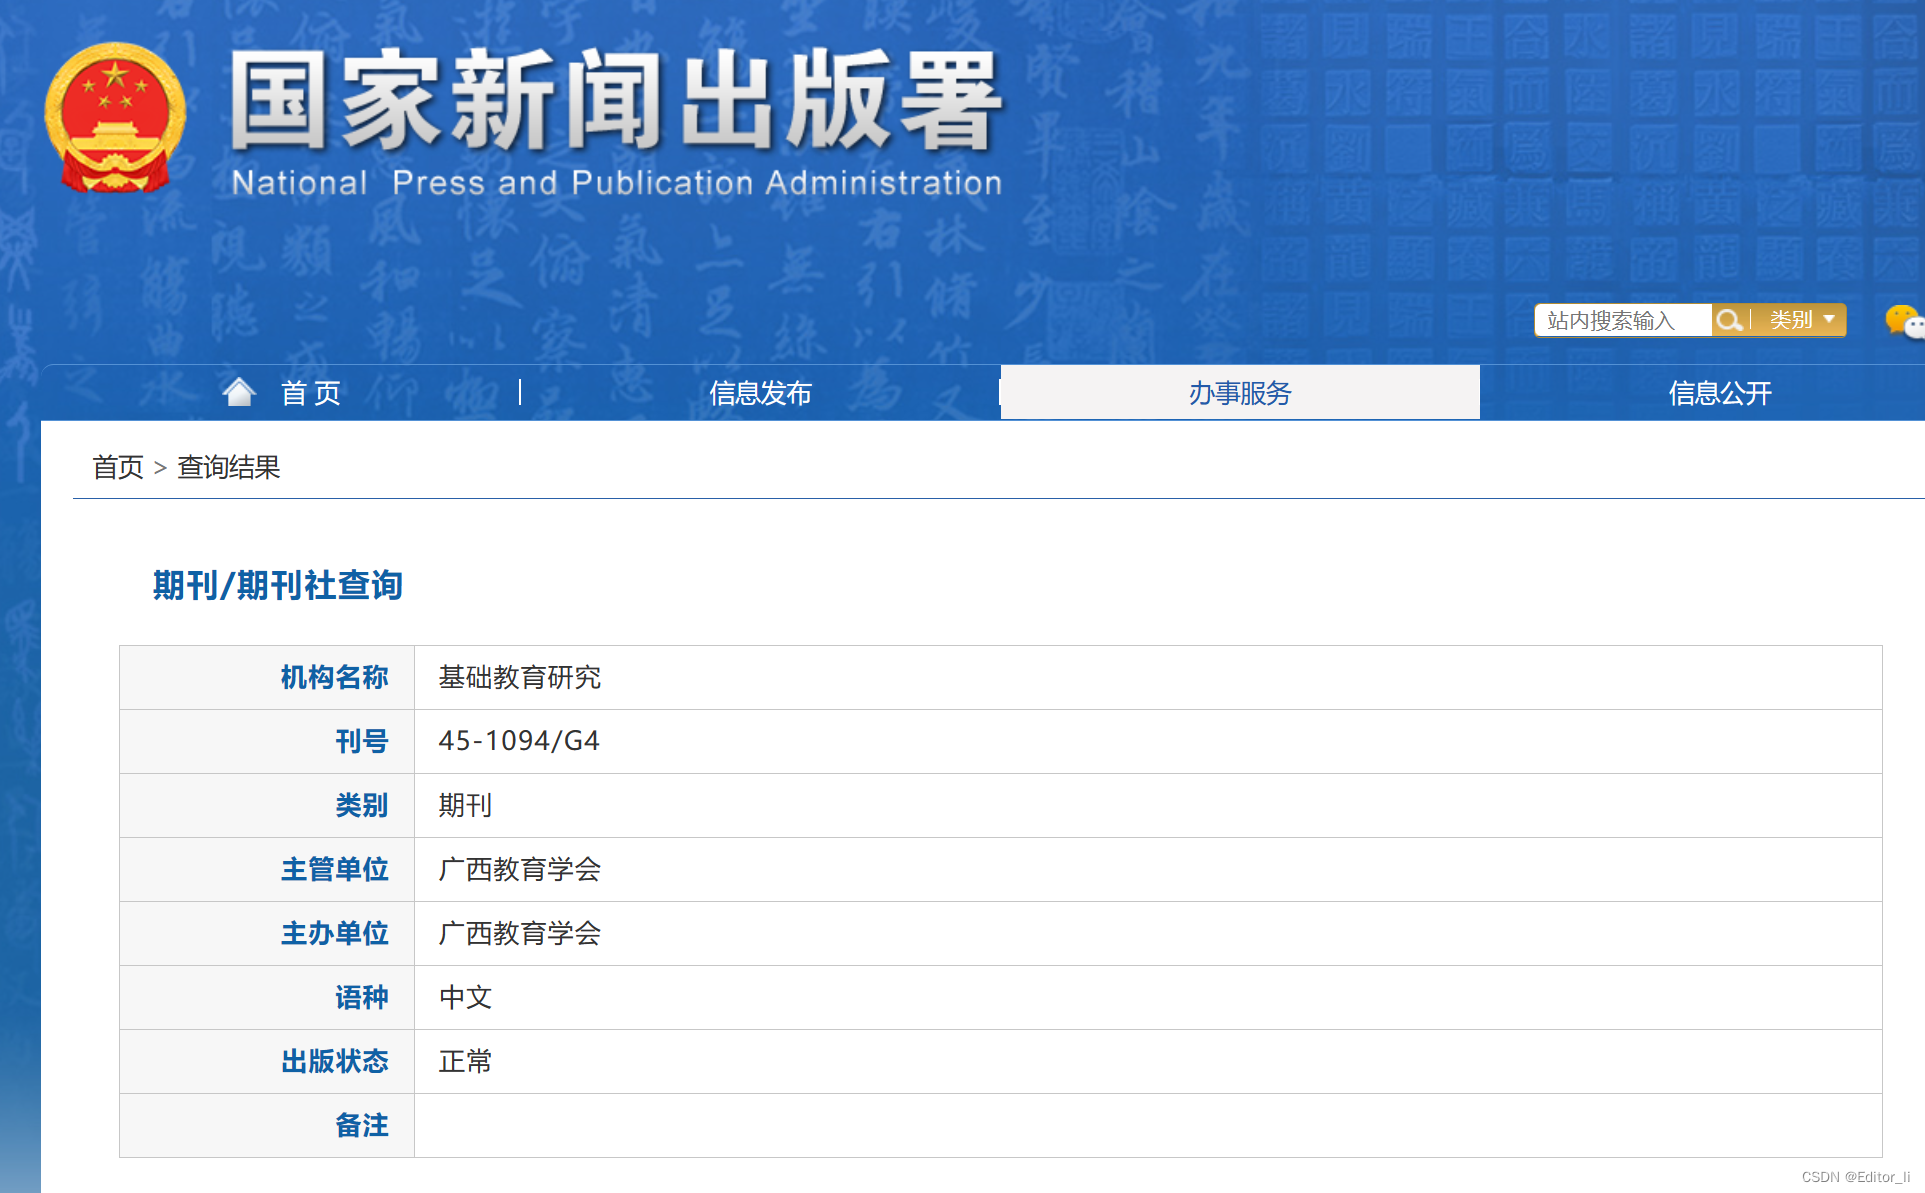
Task: Click the 刊号 value 45-1094/G4
Action: point(518,741)
